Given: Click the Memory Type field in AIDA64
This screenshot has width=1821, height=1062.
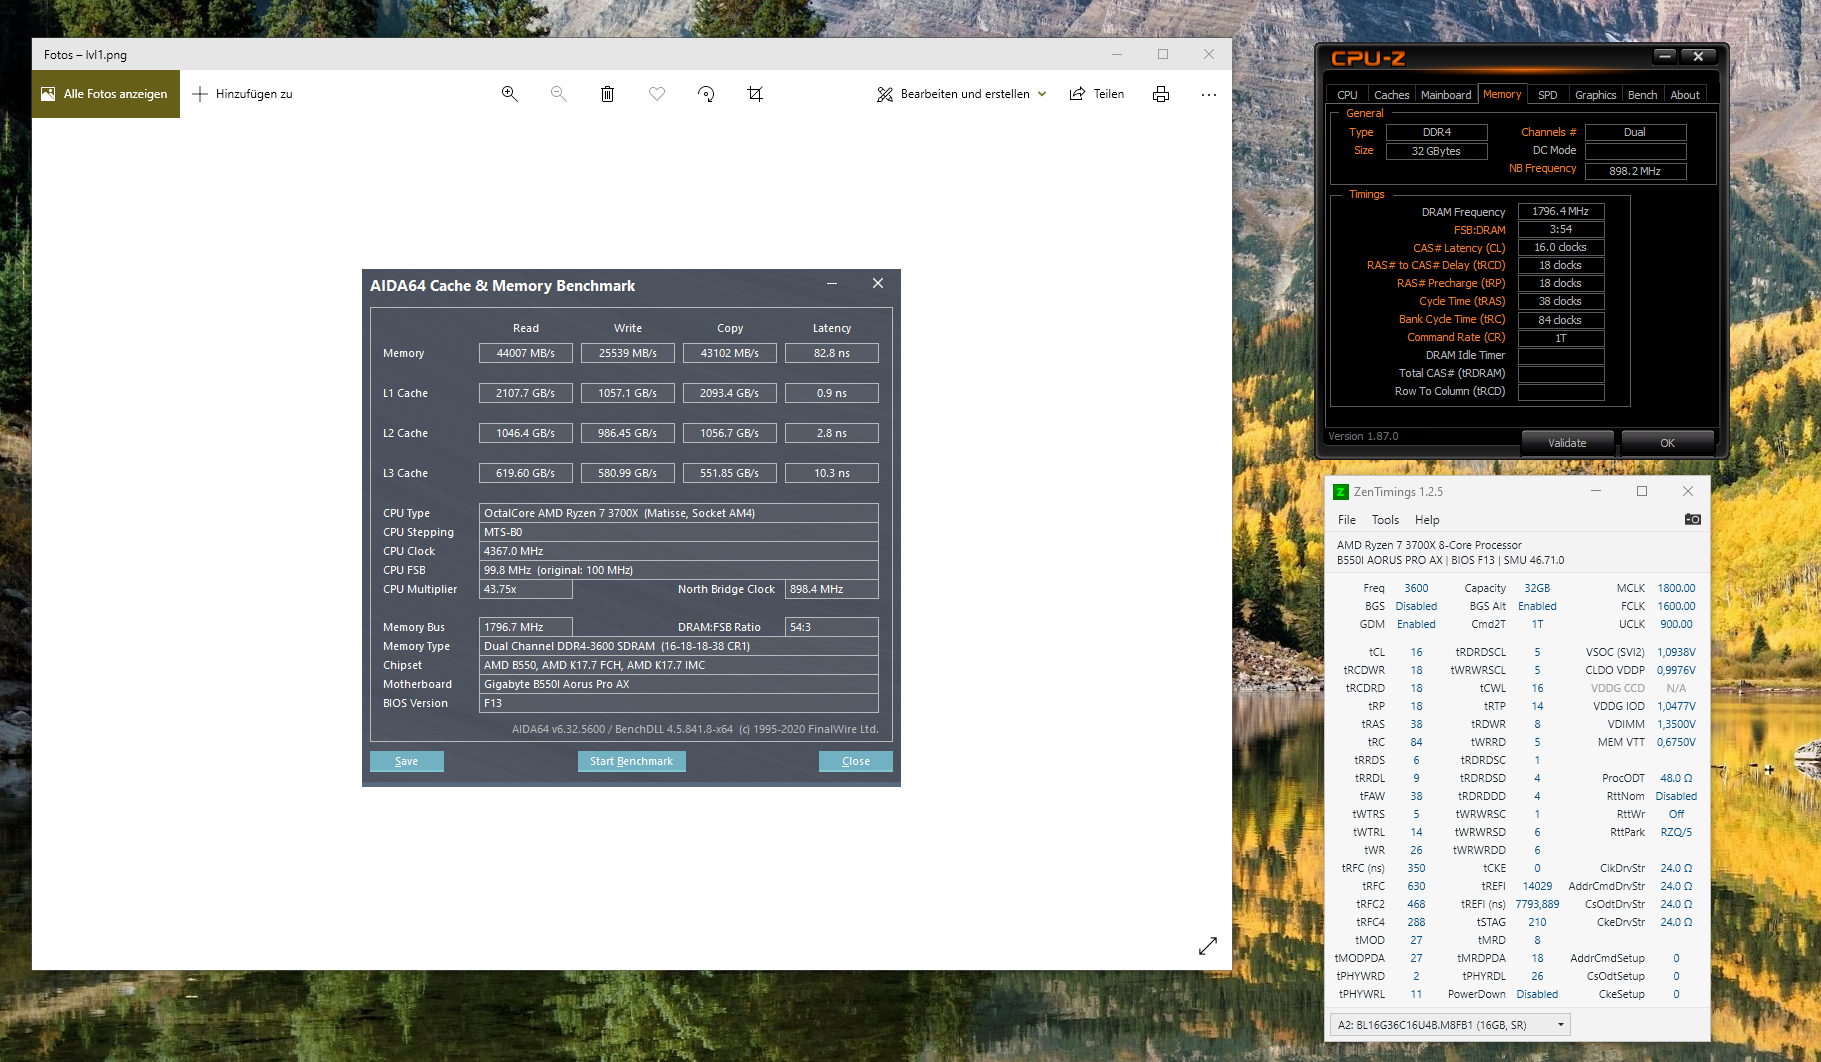Looking at the screenshot, I should click(x=679, y=646).
